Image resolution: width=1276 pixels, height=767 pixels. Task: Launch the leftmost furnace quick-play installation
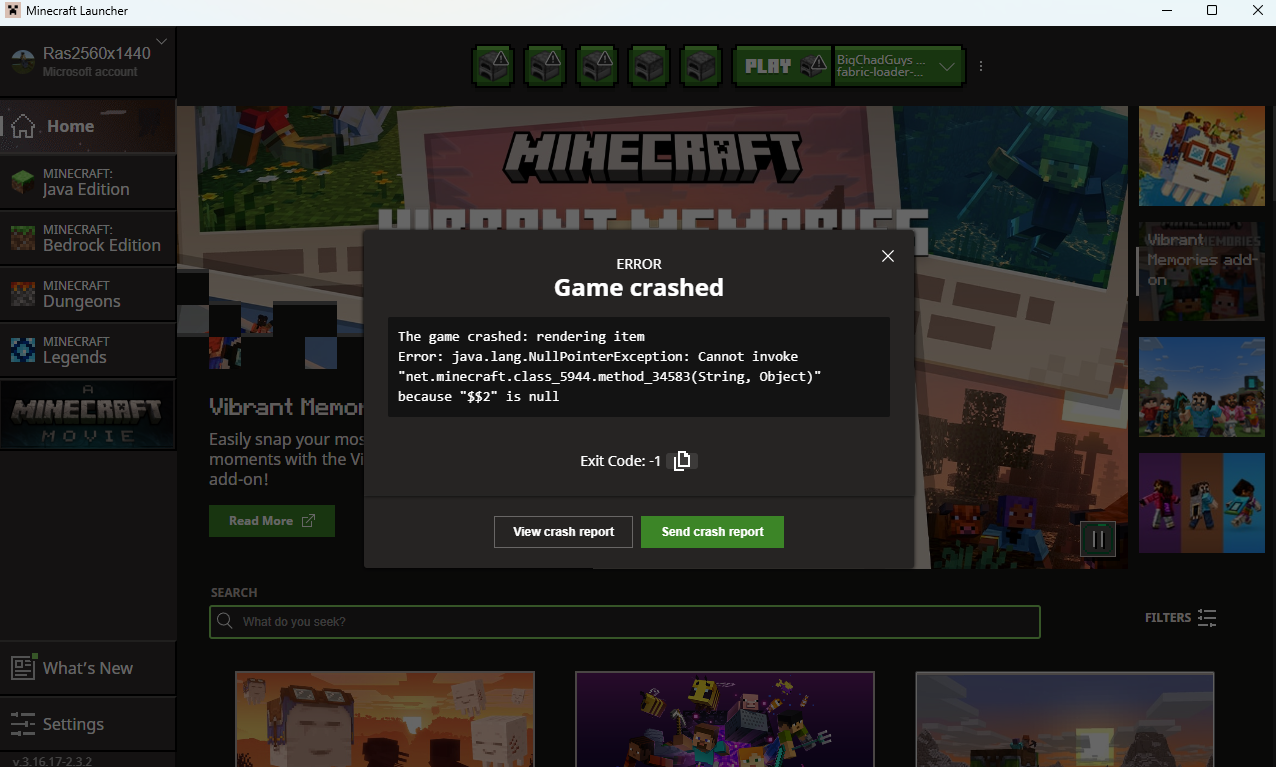493,66
